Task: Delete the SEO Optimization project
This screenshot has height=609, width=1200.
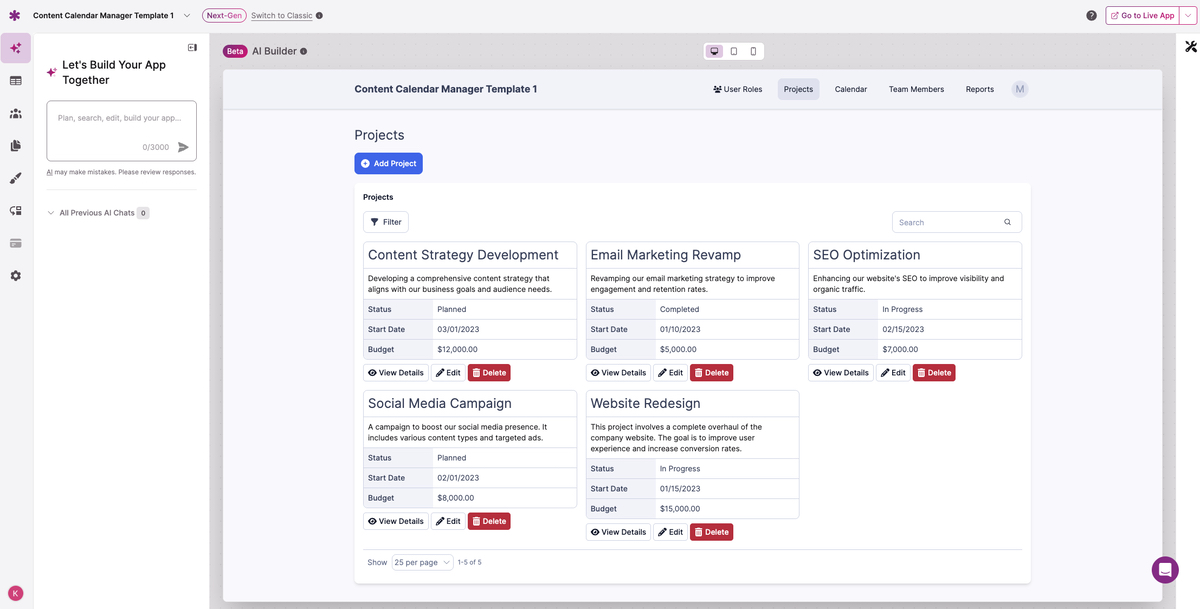Action: [933, 372]
